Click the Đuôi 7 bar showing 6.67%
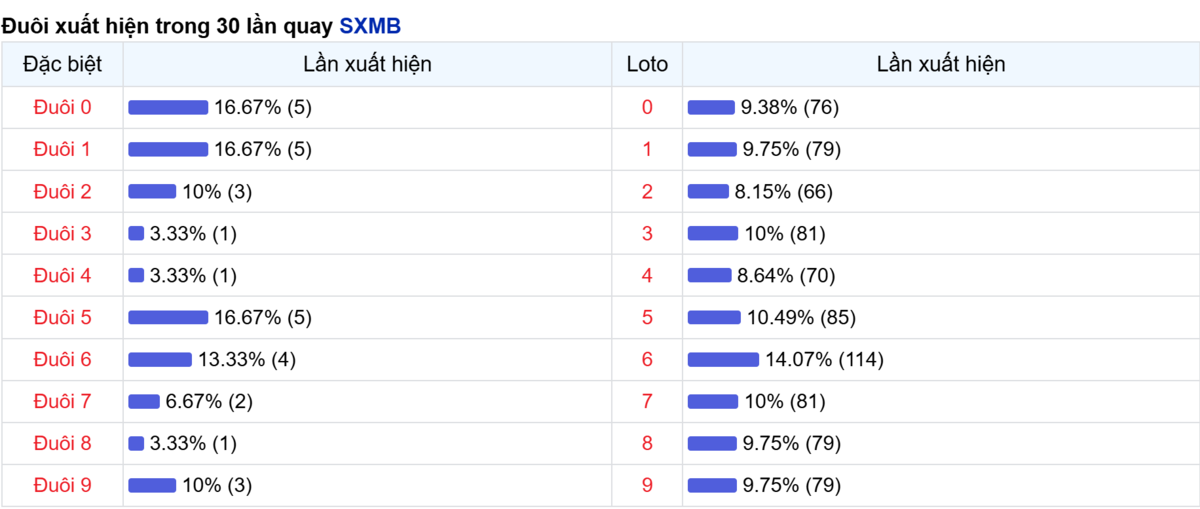Screen dimensions: 1200x509 click(144, 401)
